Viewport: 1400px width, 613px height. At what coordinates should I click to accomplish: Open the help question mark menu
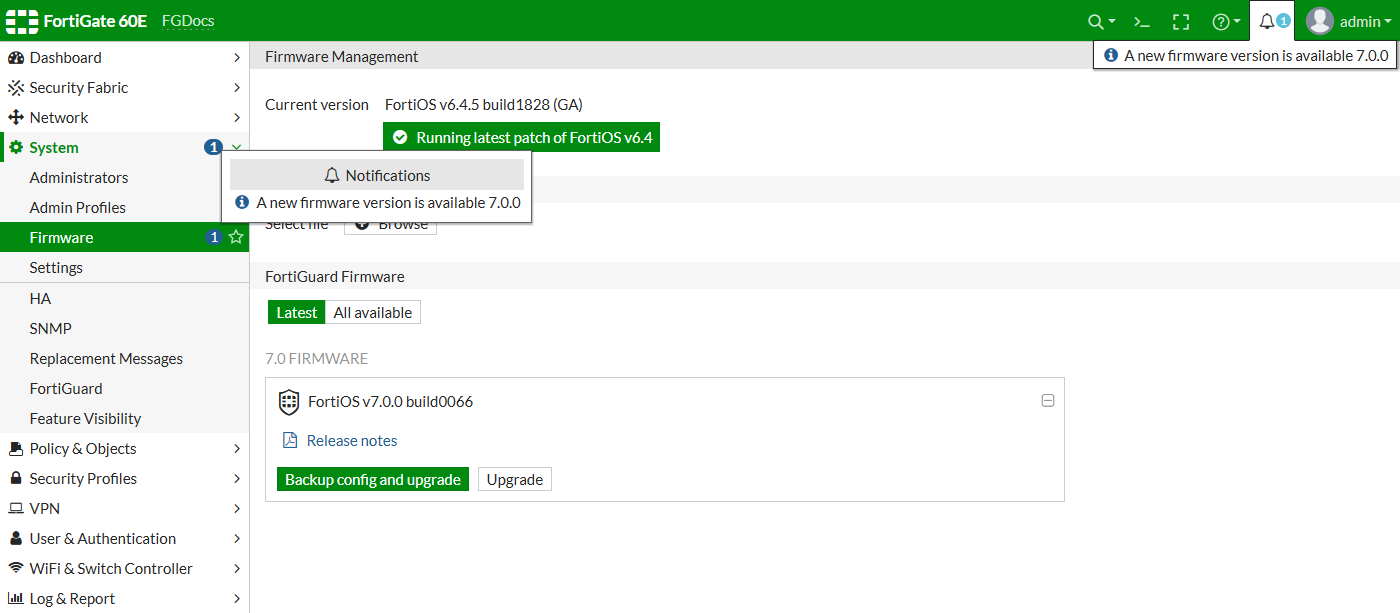[1220, 21]
